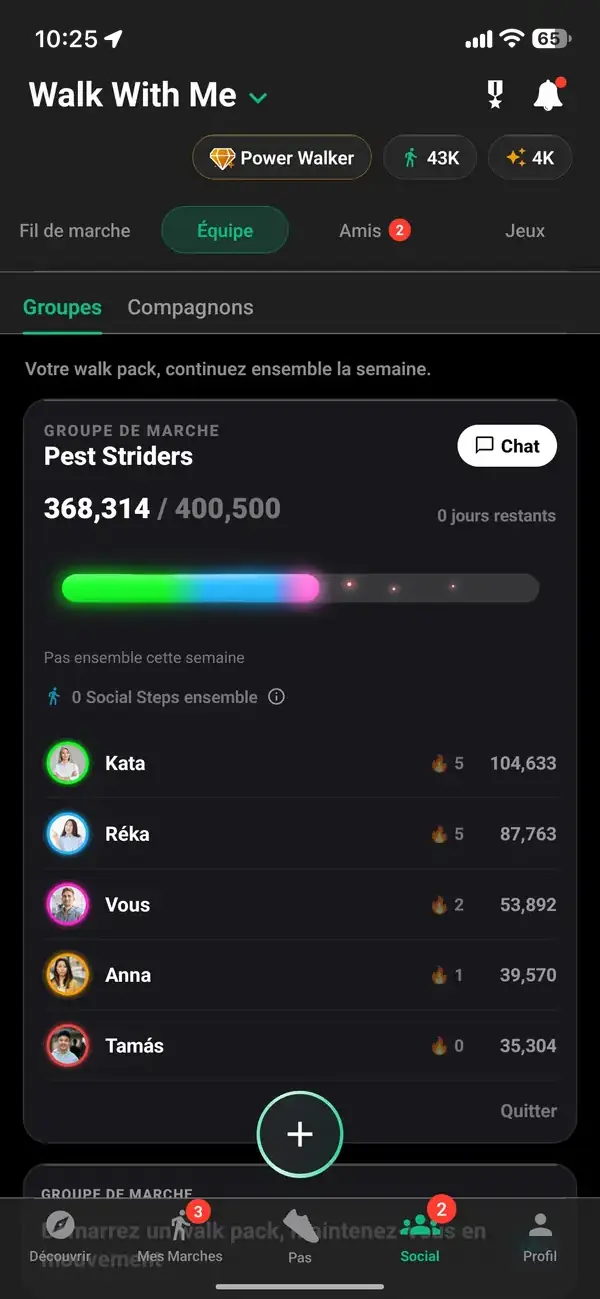Expand the Walk With Me dropdown chevron
Screen dimensions: 600x1299
coord(258,98)
